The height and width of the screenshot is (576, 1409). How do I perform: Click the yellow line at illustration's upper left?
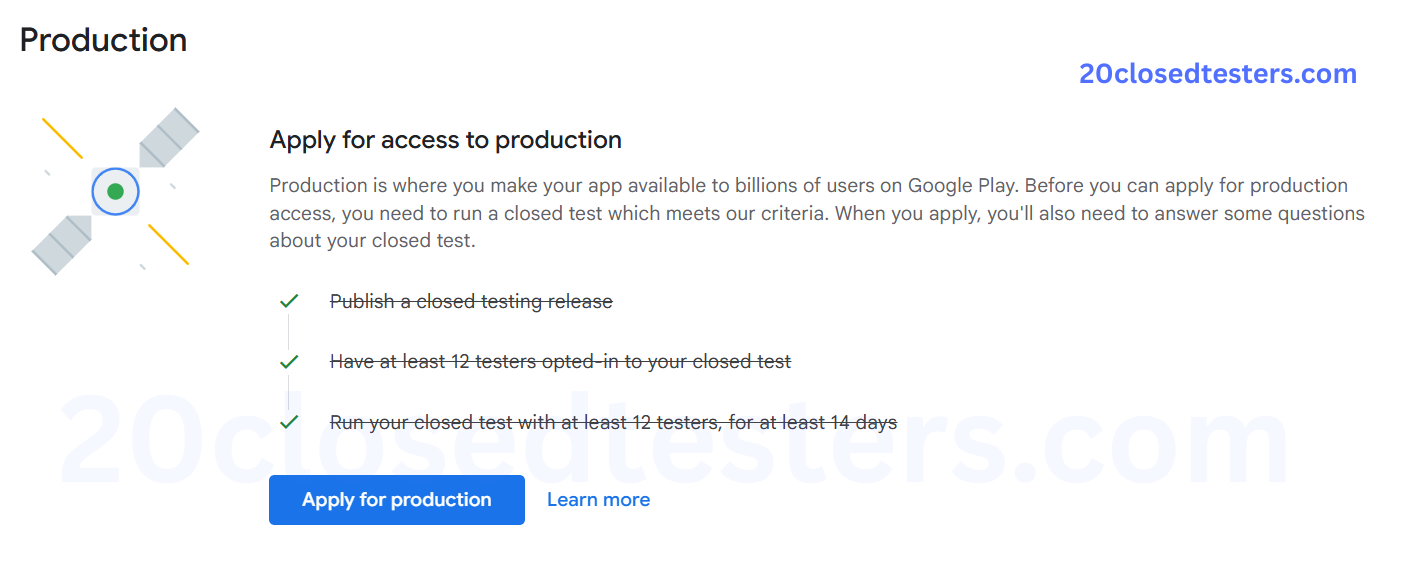62,138
